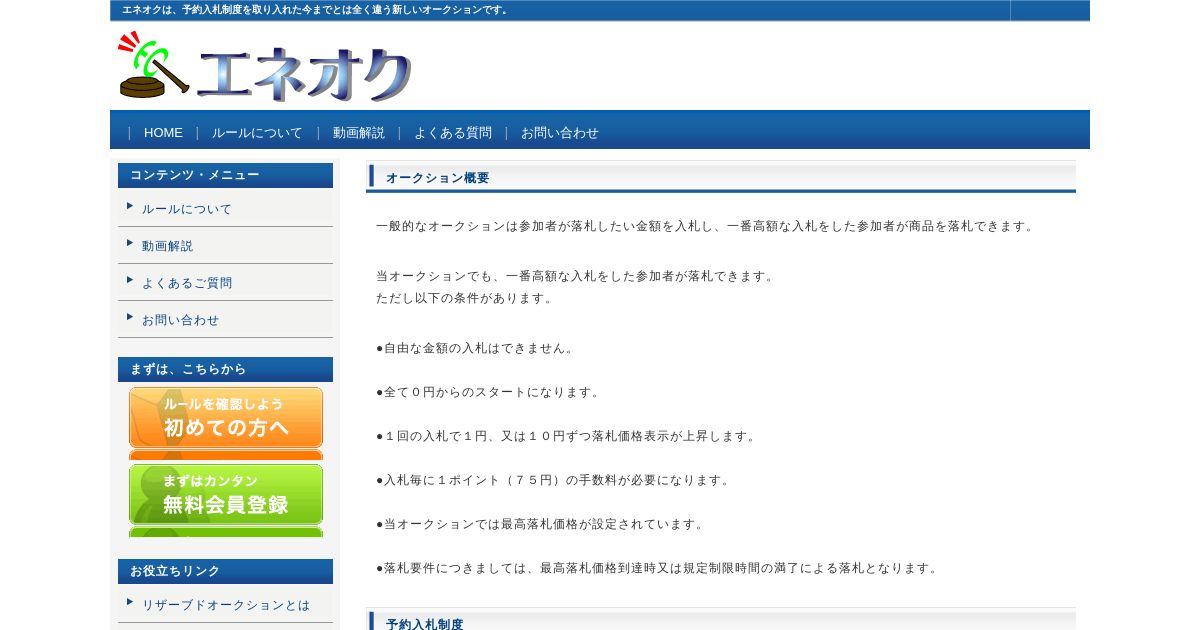Image resolution: width=1200 pixels, height=630 pixels.
Task: Click arrow bullet beside sidebar 動画解説
Action: [x=130, y=242]
